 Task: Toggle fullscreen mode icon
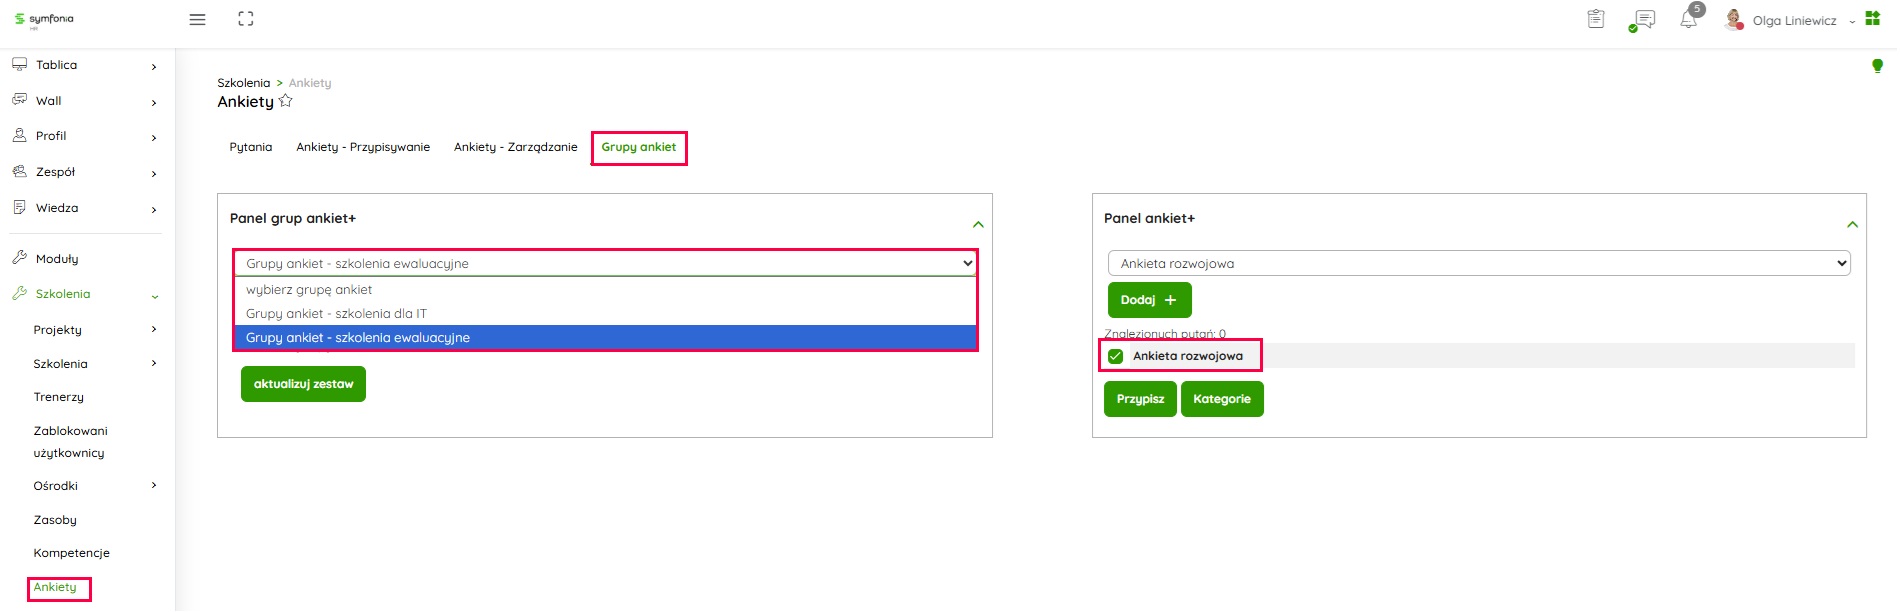click(x=246, y=19)
